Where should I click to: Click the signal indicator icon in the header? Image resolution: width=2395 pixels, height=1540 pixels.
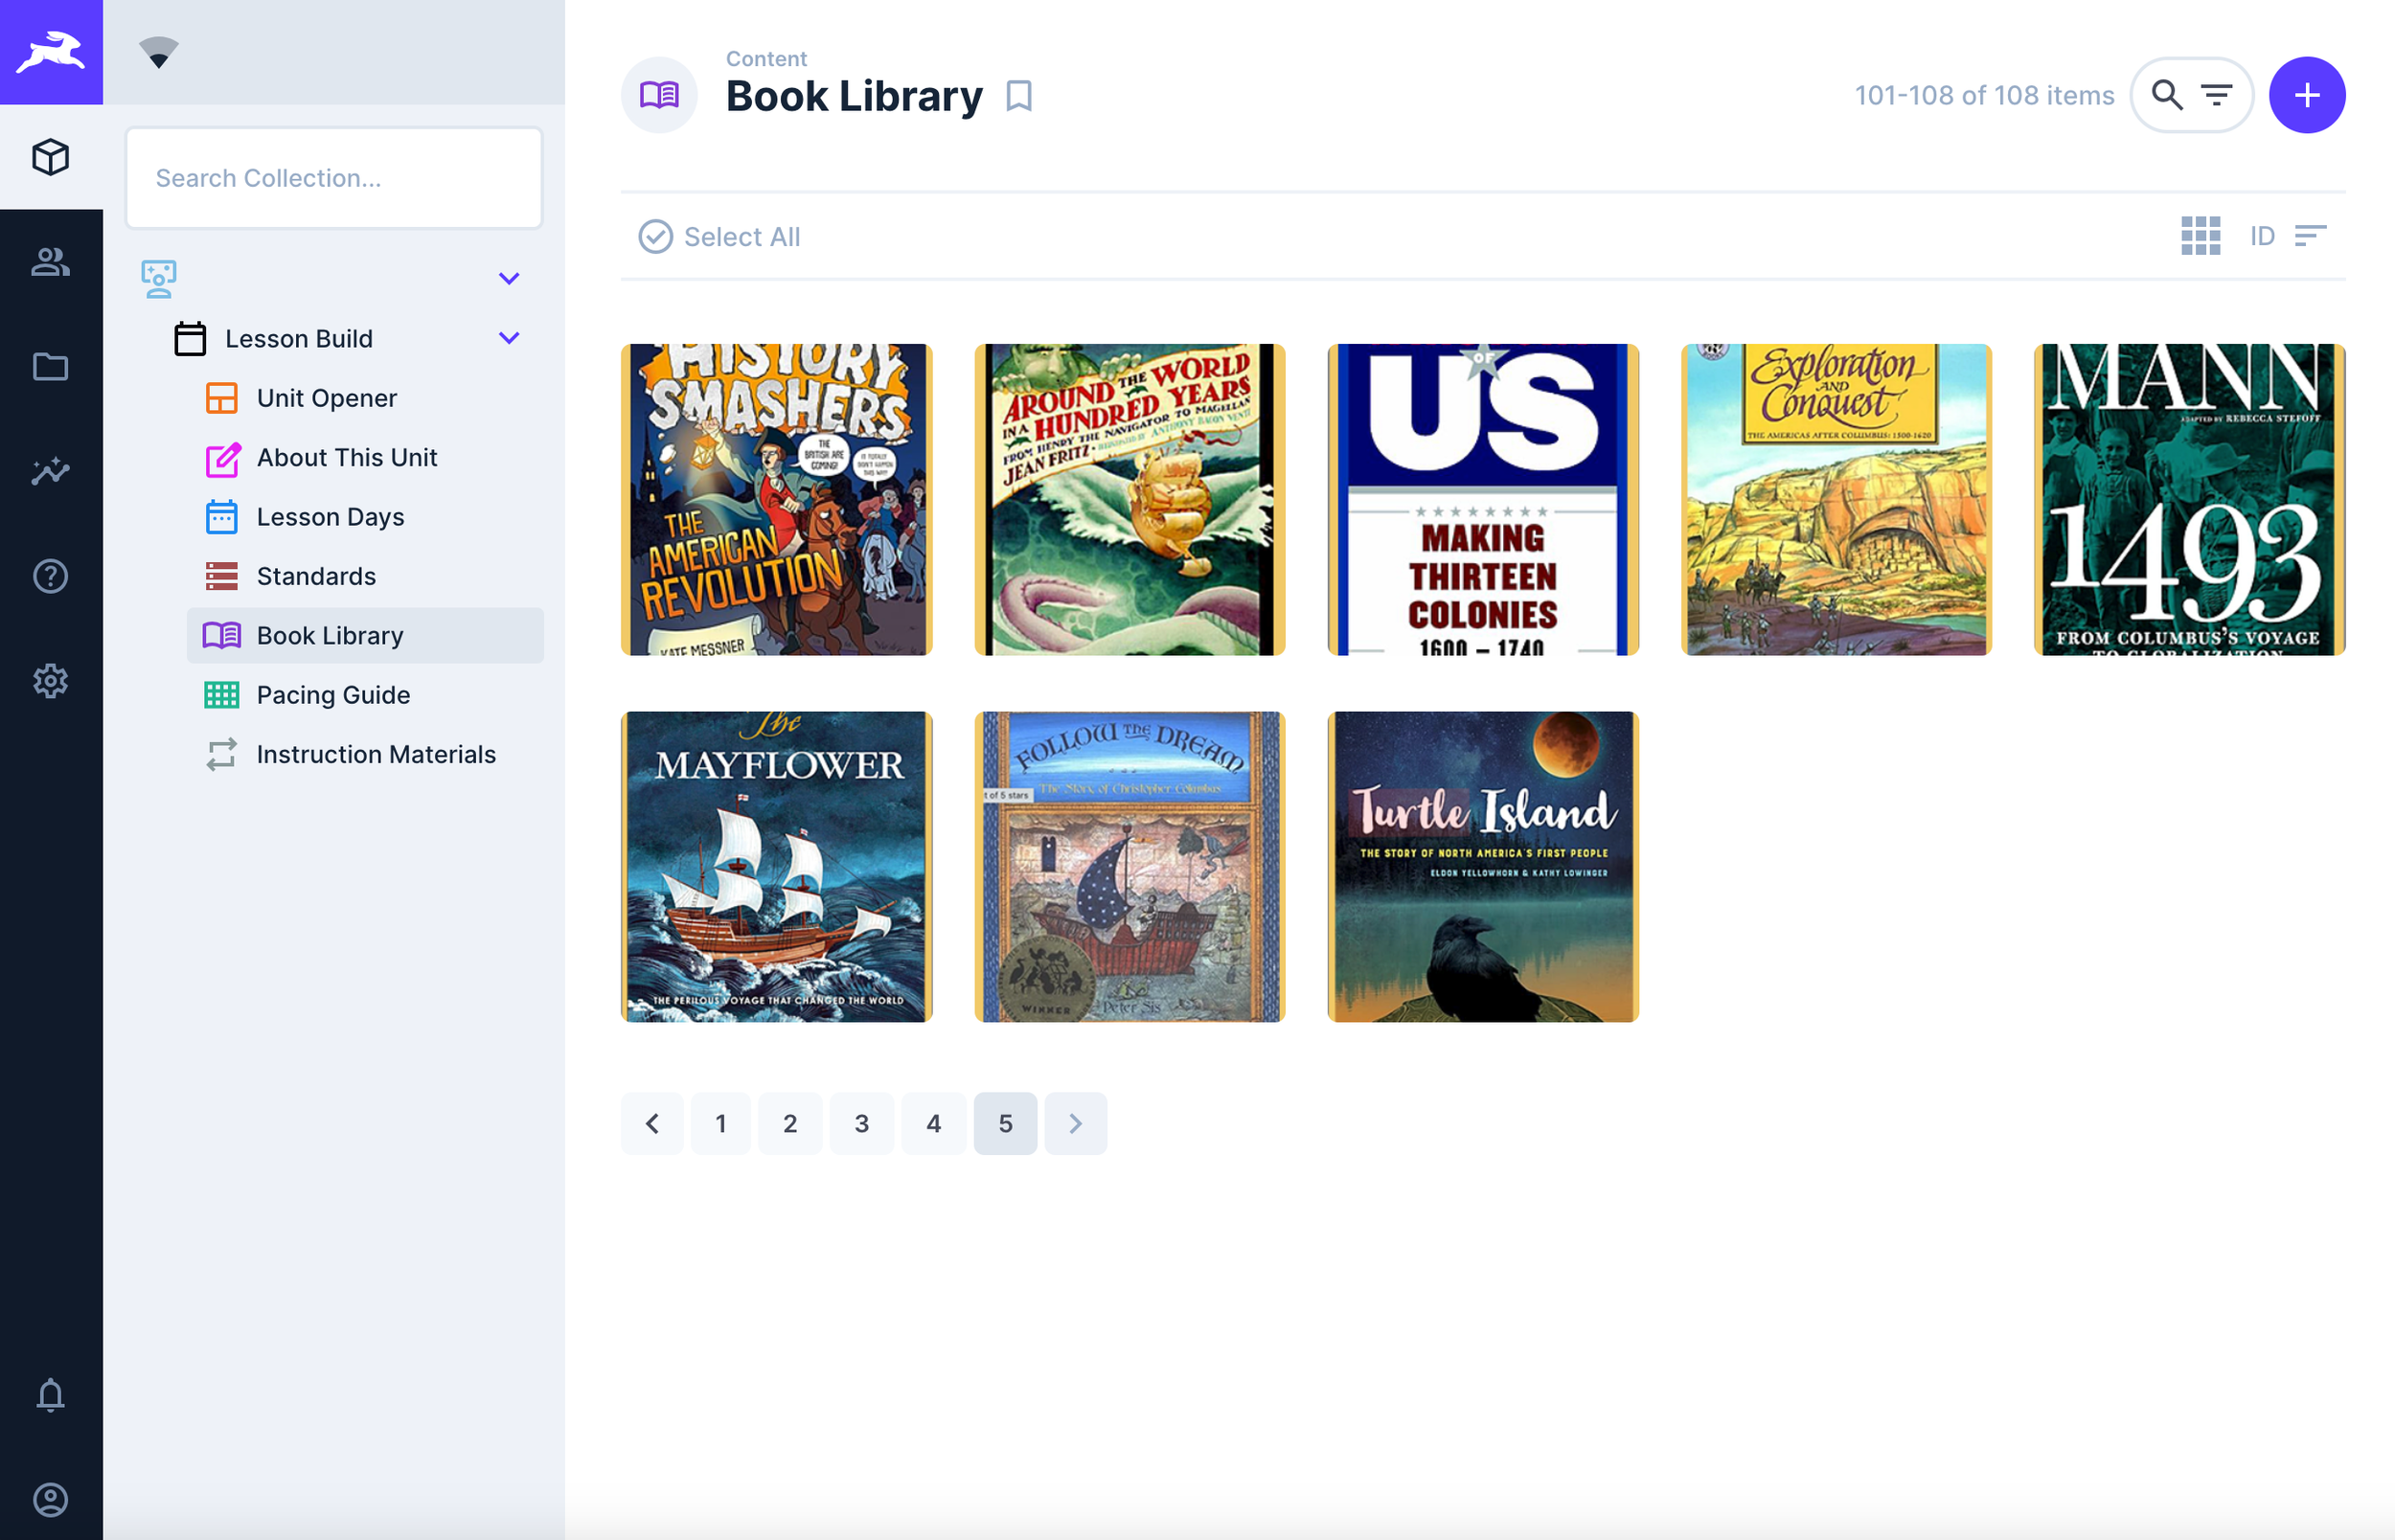pos(158,52)
